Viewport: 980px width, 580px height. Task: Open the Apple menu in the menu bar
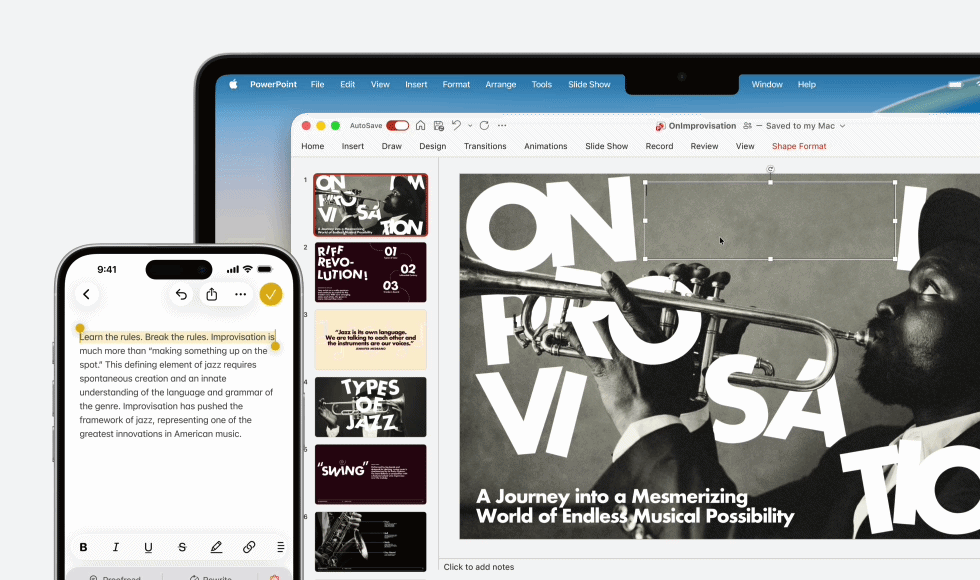tap(233, 84)
